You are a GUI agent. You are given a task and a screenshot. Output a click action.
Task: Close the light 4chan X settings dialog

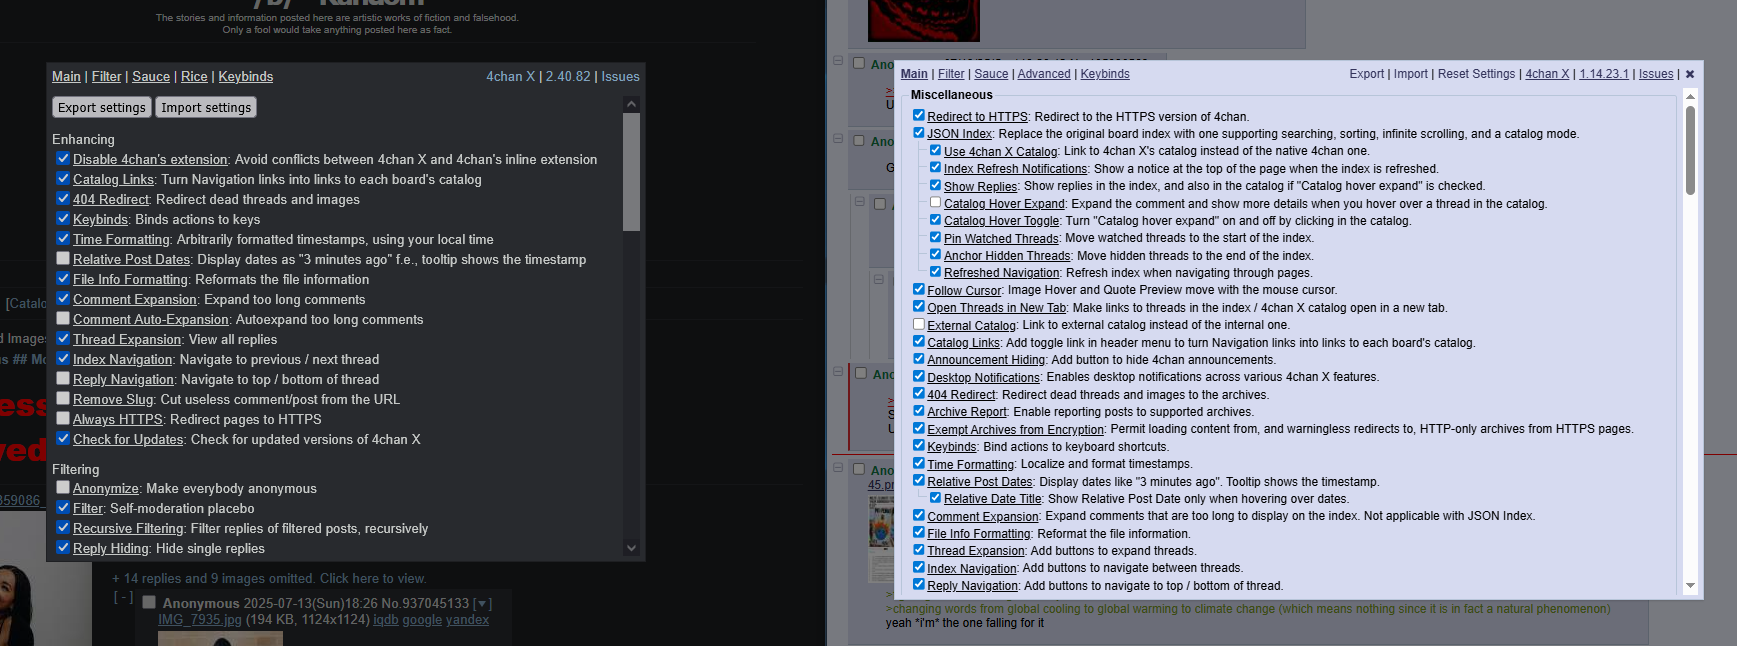click(1690, 74)
